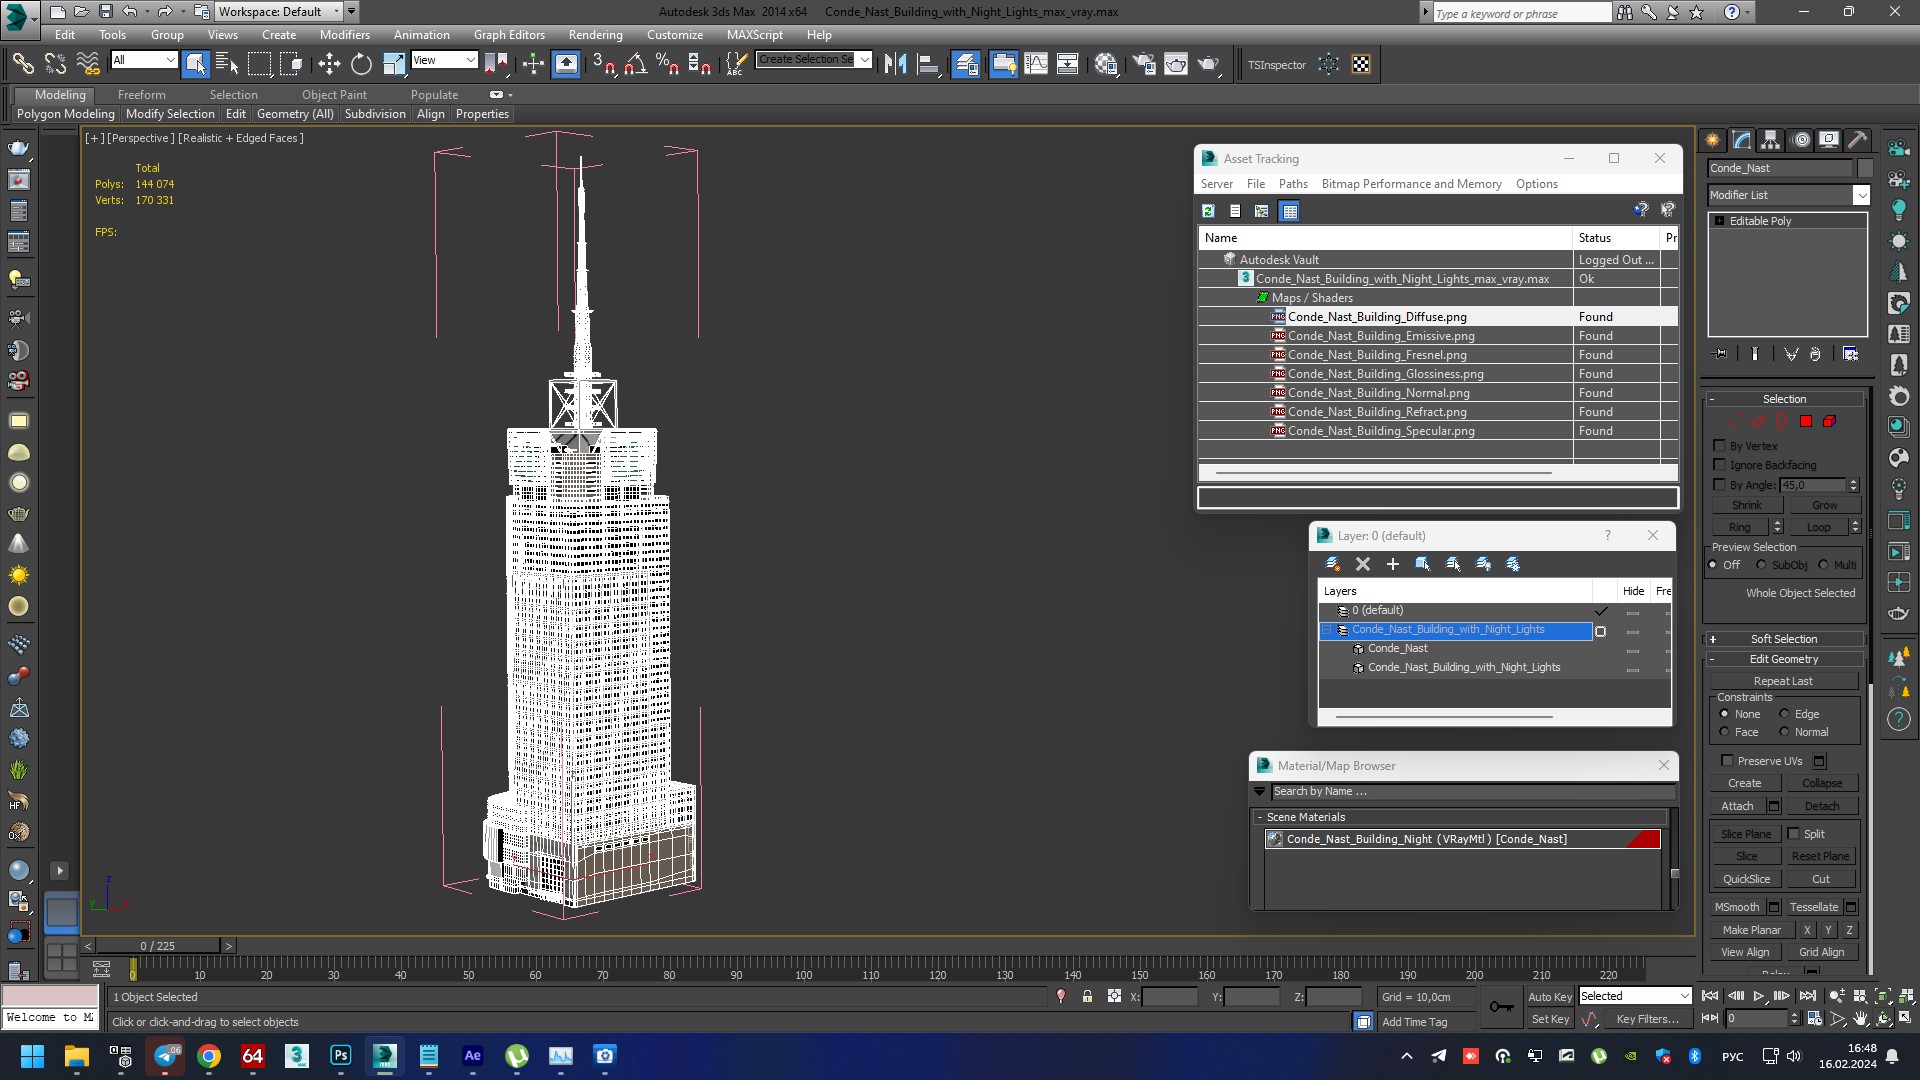The width and height of the screenshot is (1920, 1080).
Task: Enable Ignore Backfacing checkbox
Action: click(1719, 464)
